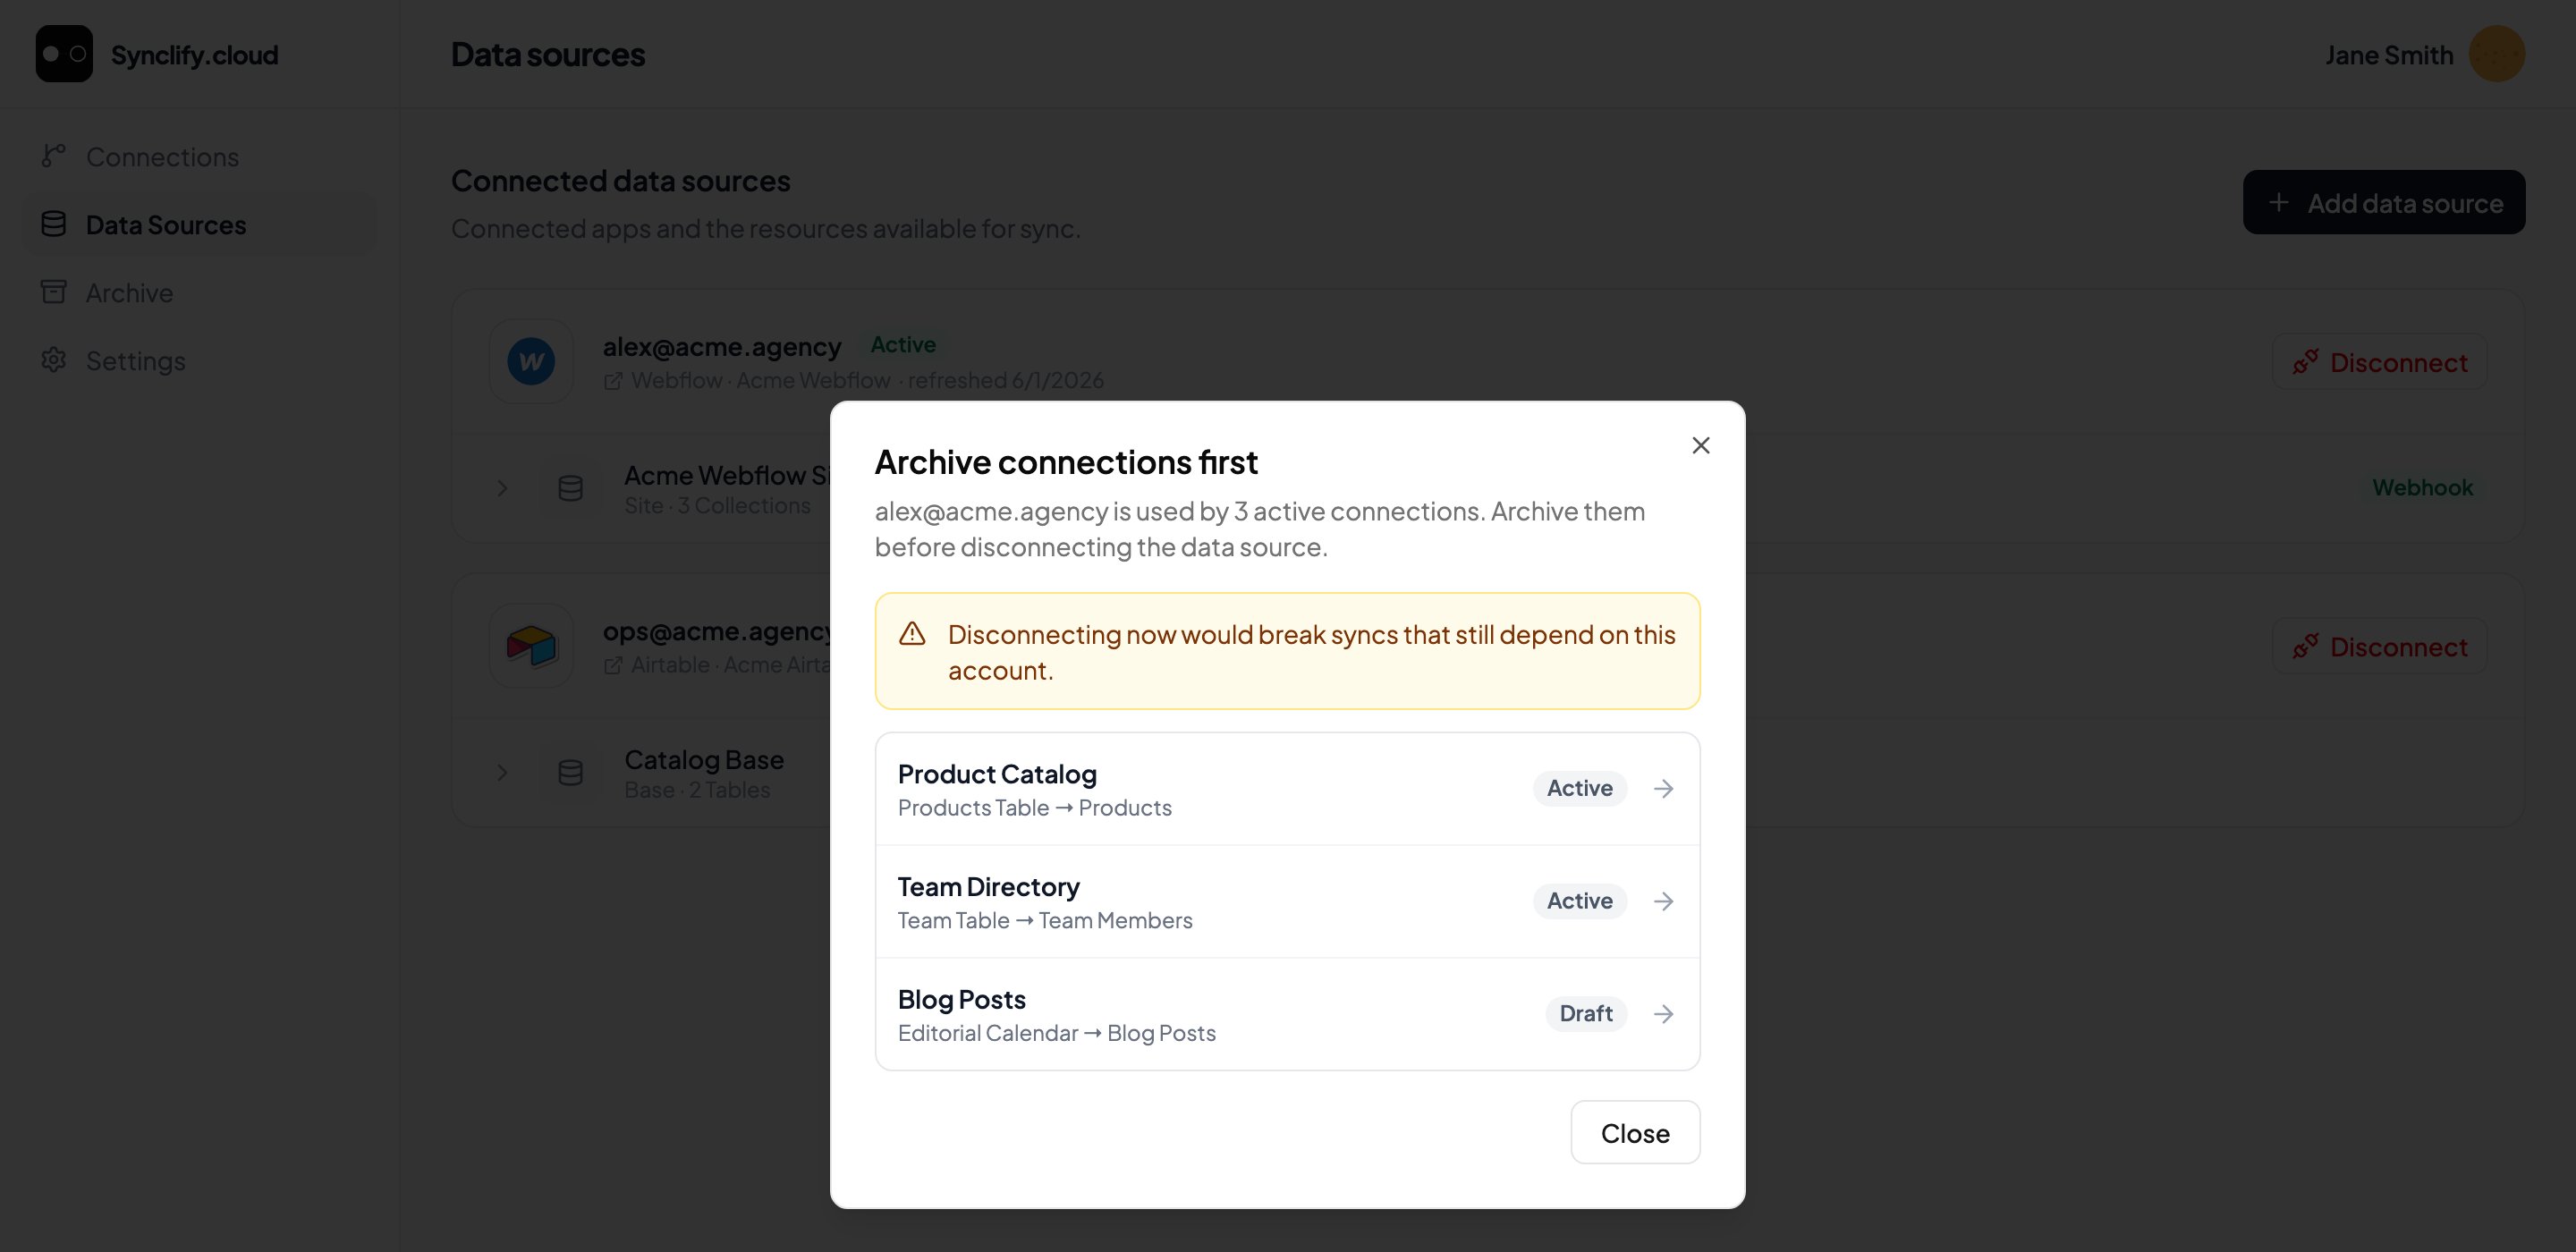Select the Team Directory connection title
The width and height of the screenshot is (2576, 1252).
tap(988, 886)
